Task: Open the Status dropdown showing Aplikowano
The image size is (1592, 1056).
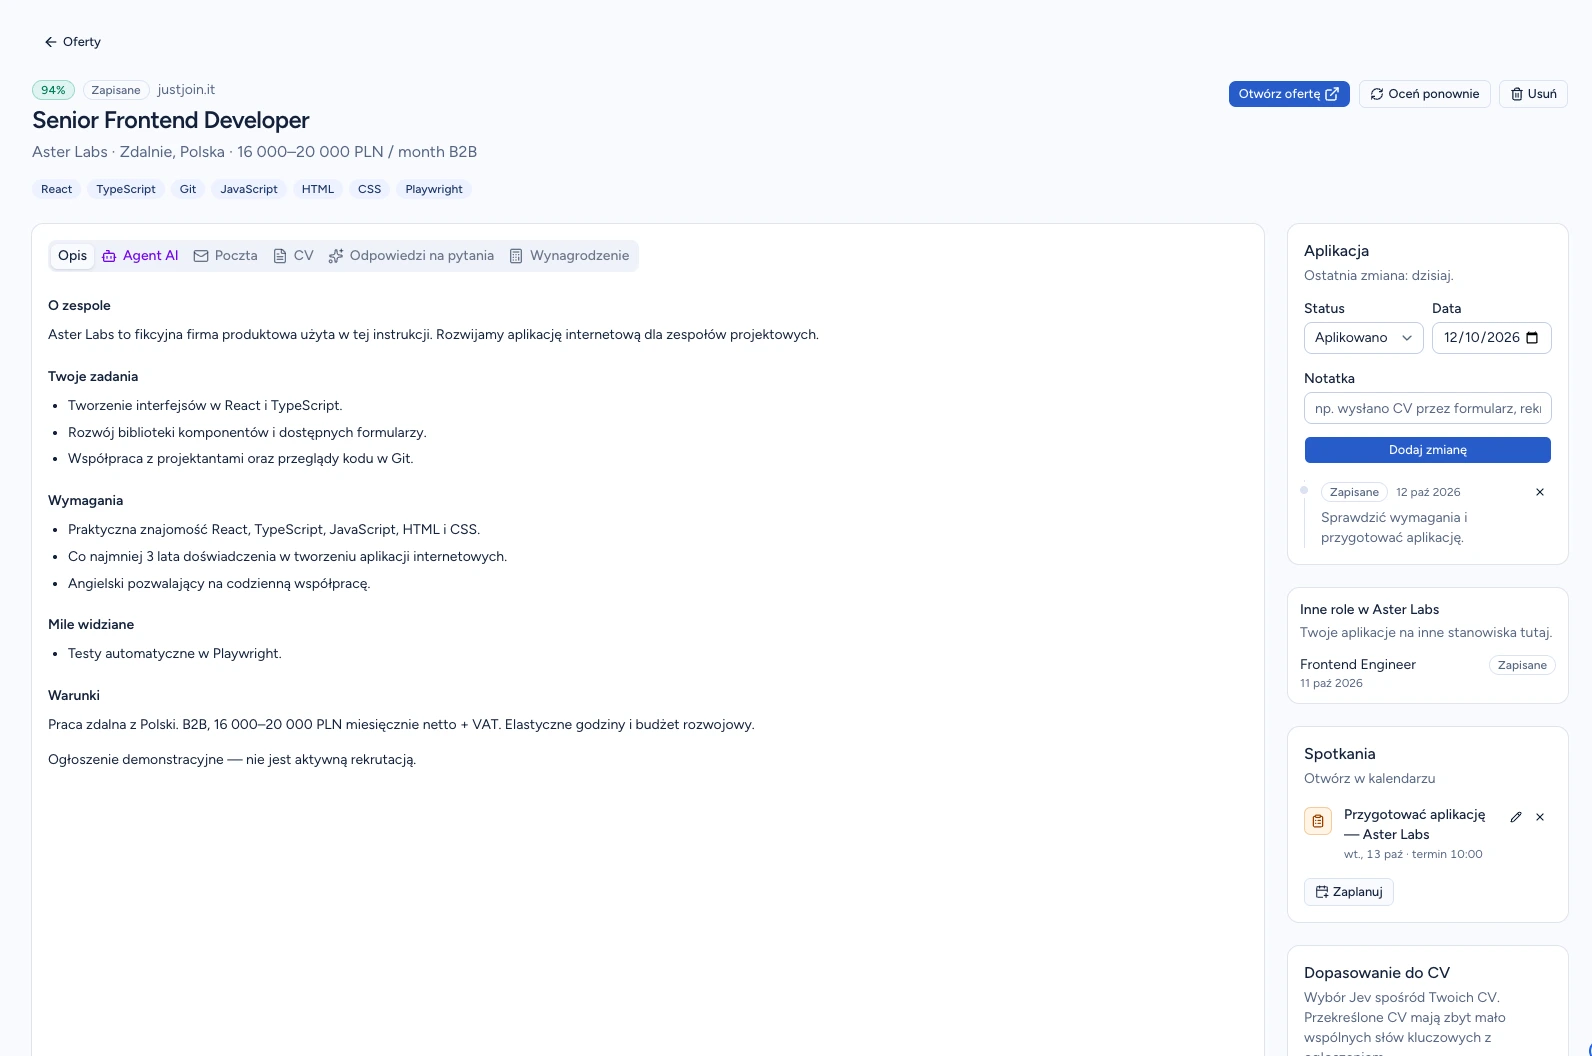Action: coord(1364,338)
